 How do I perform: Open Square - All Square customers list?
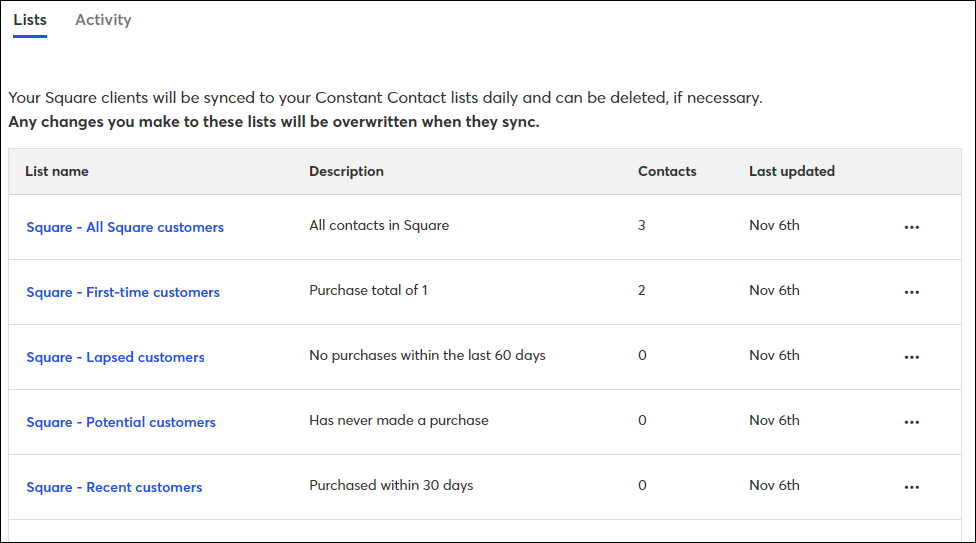[x=125, y=227]
